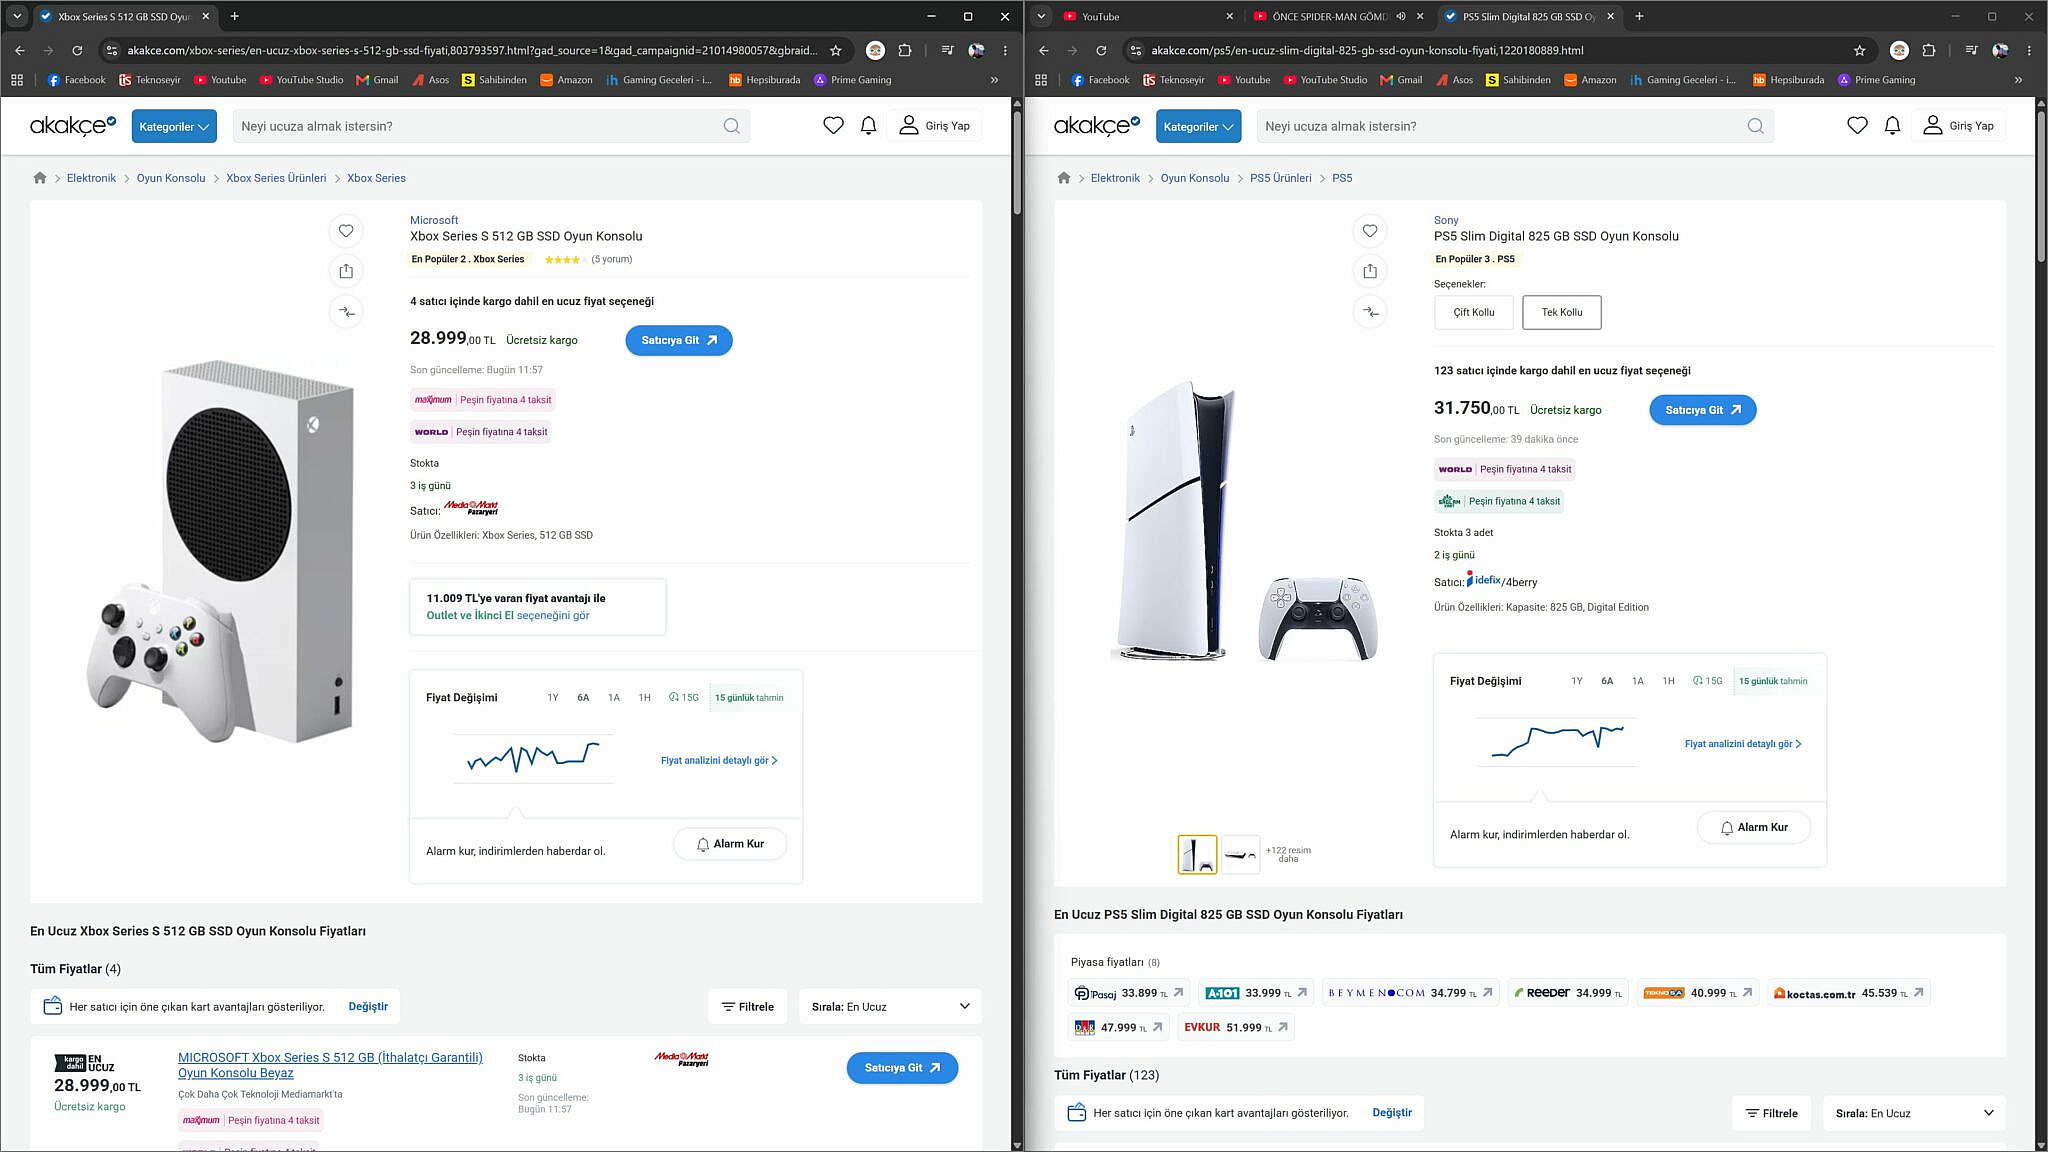Screen dimensions: 2048x1152
Task: Open notifications bell in right window header
Action: tap(1892, 126)
